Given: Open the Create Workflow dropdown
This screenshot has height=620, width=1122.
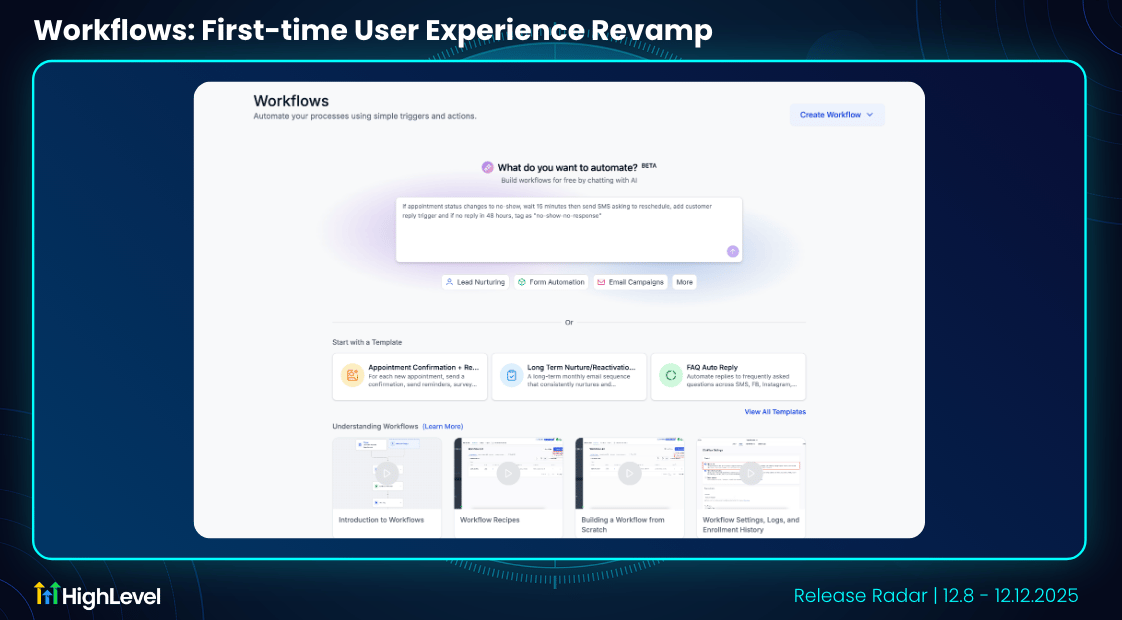Looking at the screenshot, I should click(837, 115).
